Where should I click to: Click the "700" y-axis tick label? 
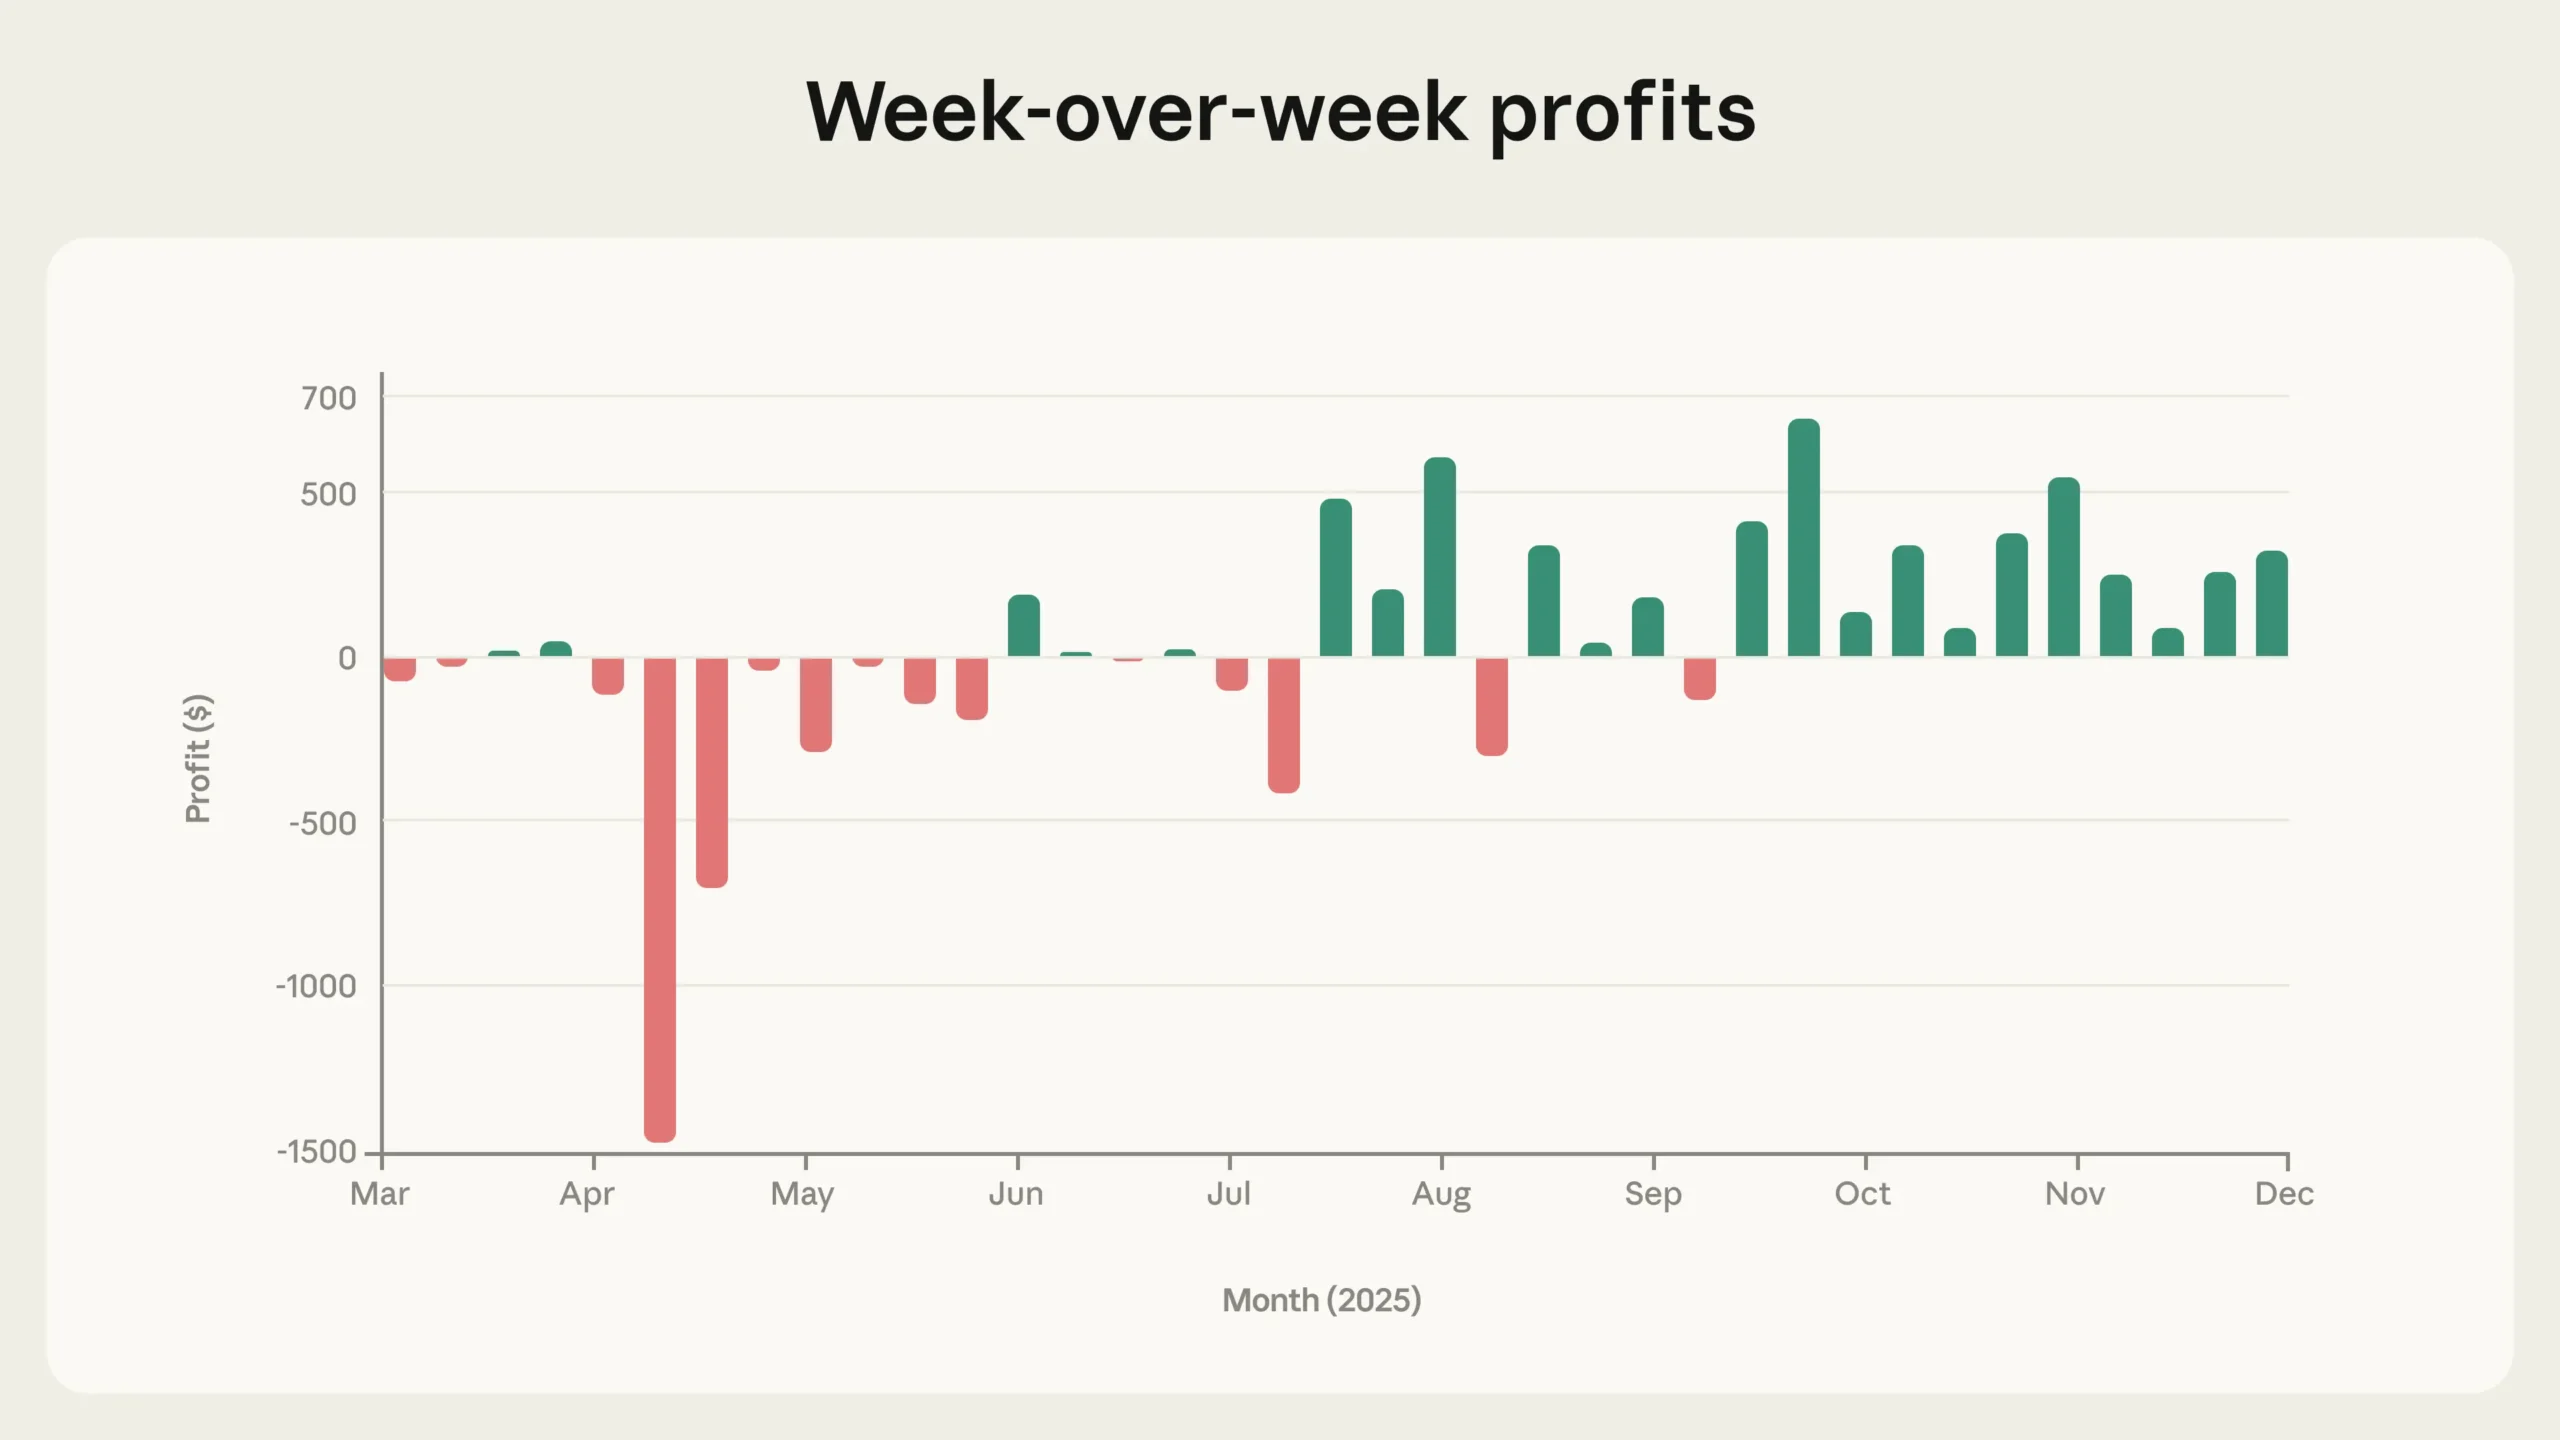point(329,399)
